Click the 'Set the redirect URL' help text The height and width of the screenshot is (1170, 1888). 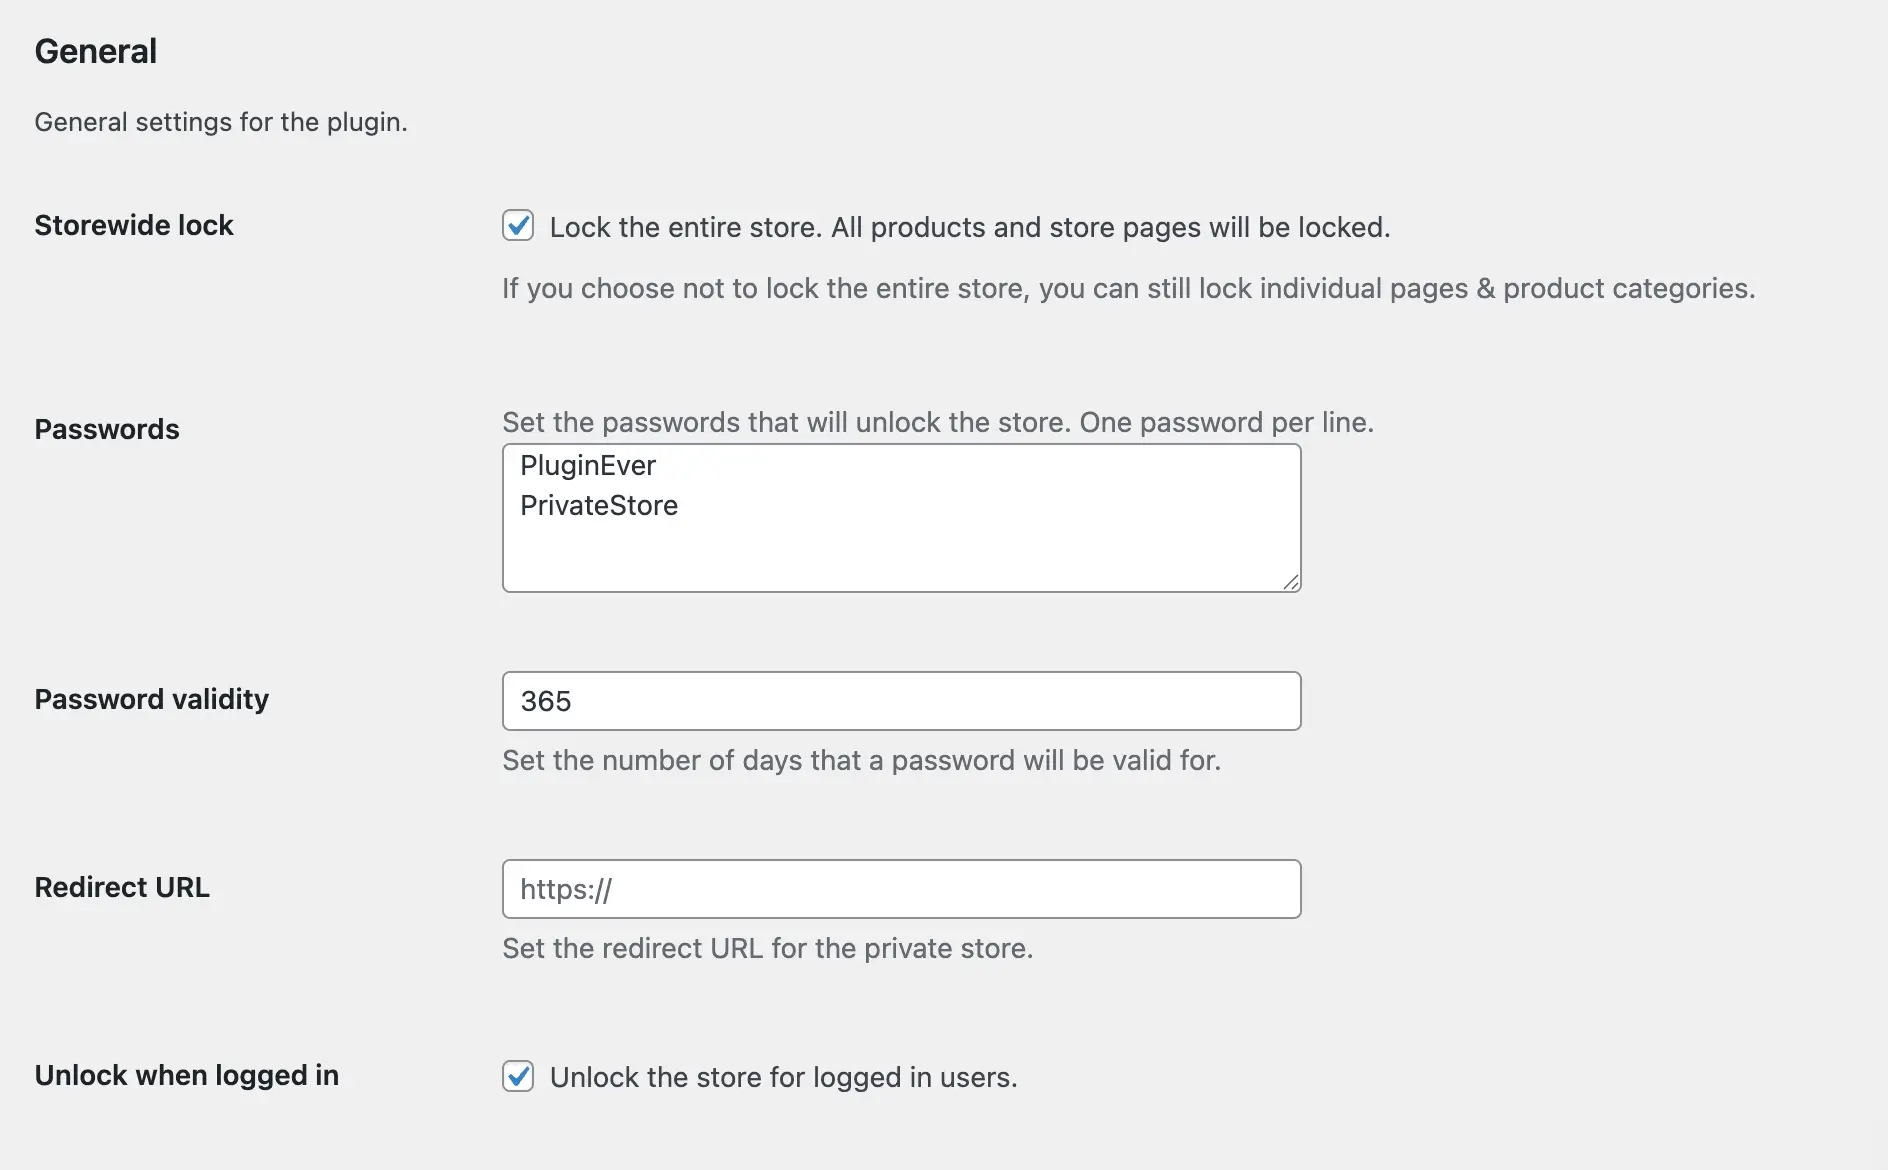767,949
